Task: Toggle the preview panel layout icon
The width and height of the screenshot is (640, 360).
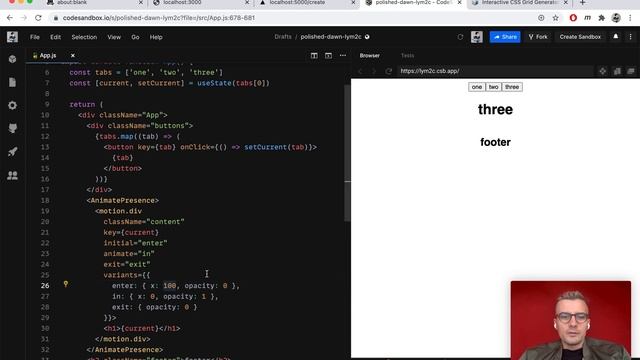Action: (328, 56)
